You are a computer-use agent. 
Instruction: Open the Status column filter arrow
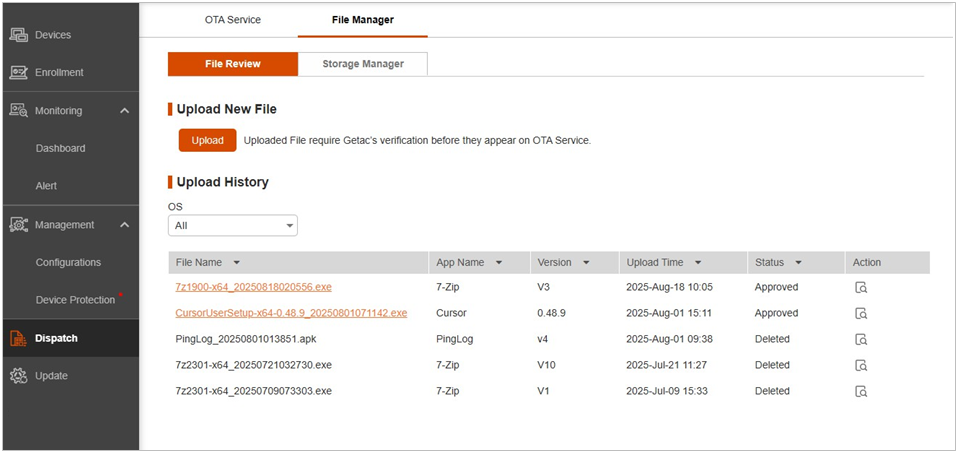(x=798, y=263)
